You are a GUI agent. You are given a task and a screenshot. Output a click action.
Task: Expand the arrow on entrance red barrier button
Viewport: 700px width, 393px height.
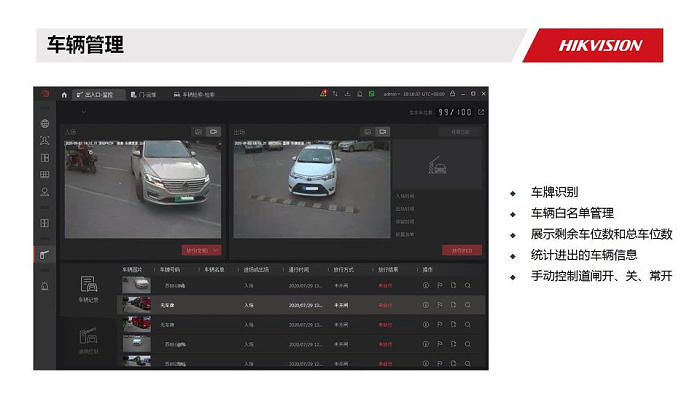[216, 251]
